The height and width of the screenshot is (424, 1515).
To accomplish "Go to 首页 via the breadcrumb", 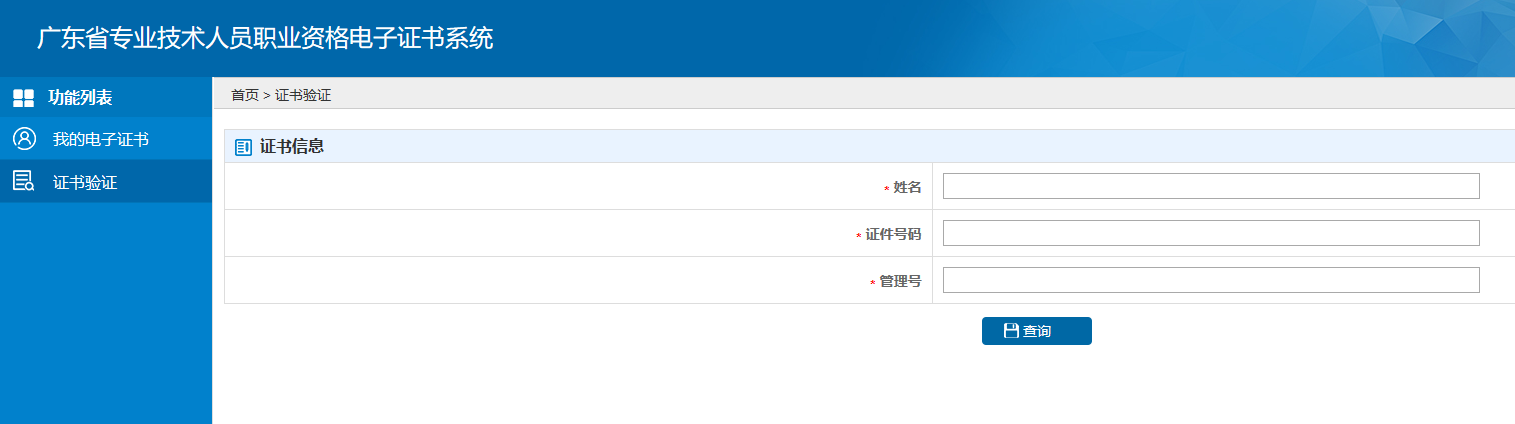I will (244, 95).
